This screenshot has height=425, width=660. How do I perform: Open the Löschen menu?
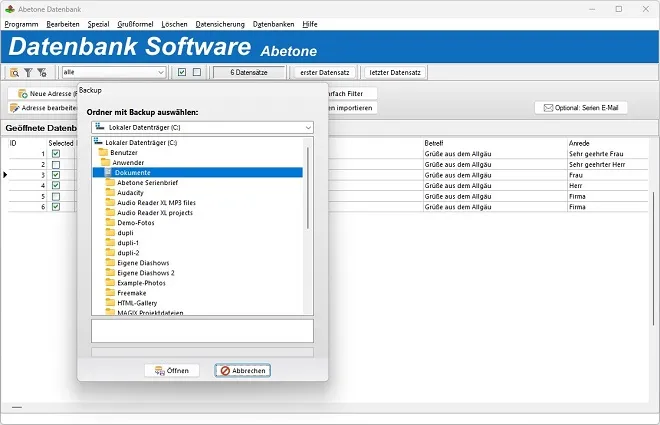point(174,24)
